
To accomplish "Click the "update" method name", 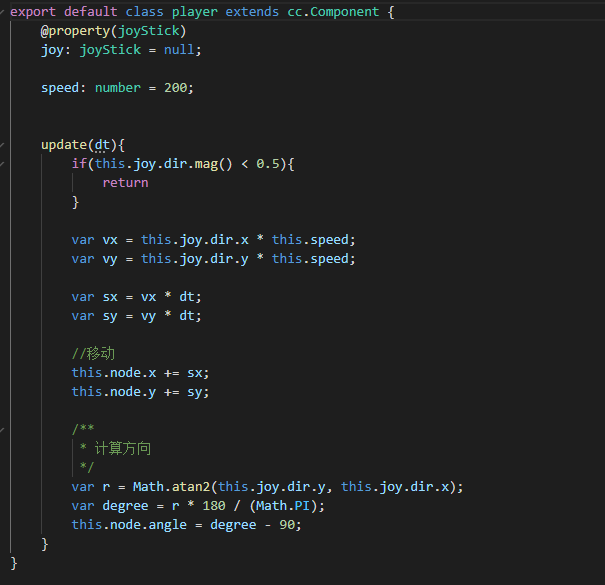I will pos(64,145).
